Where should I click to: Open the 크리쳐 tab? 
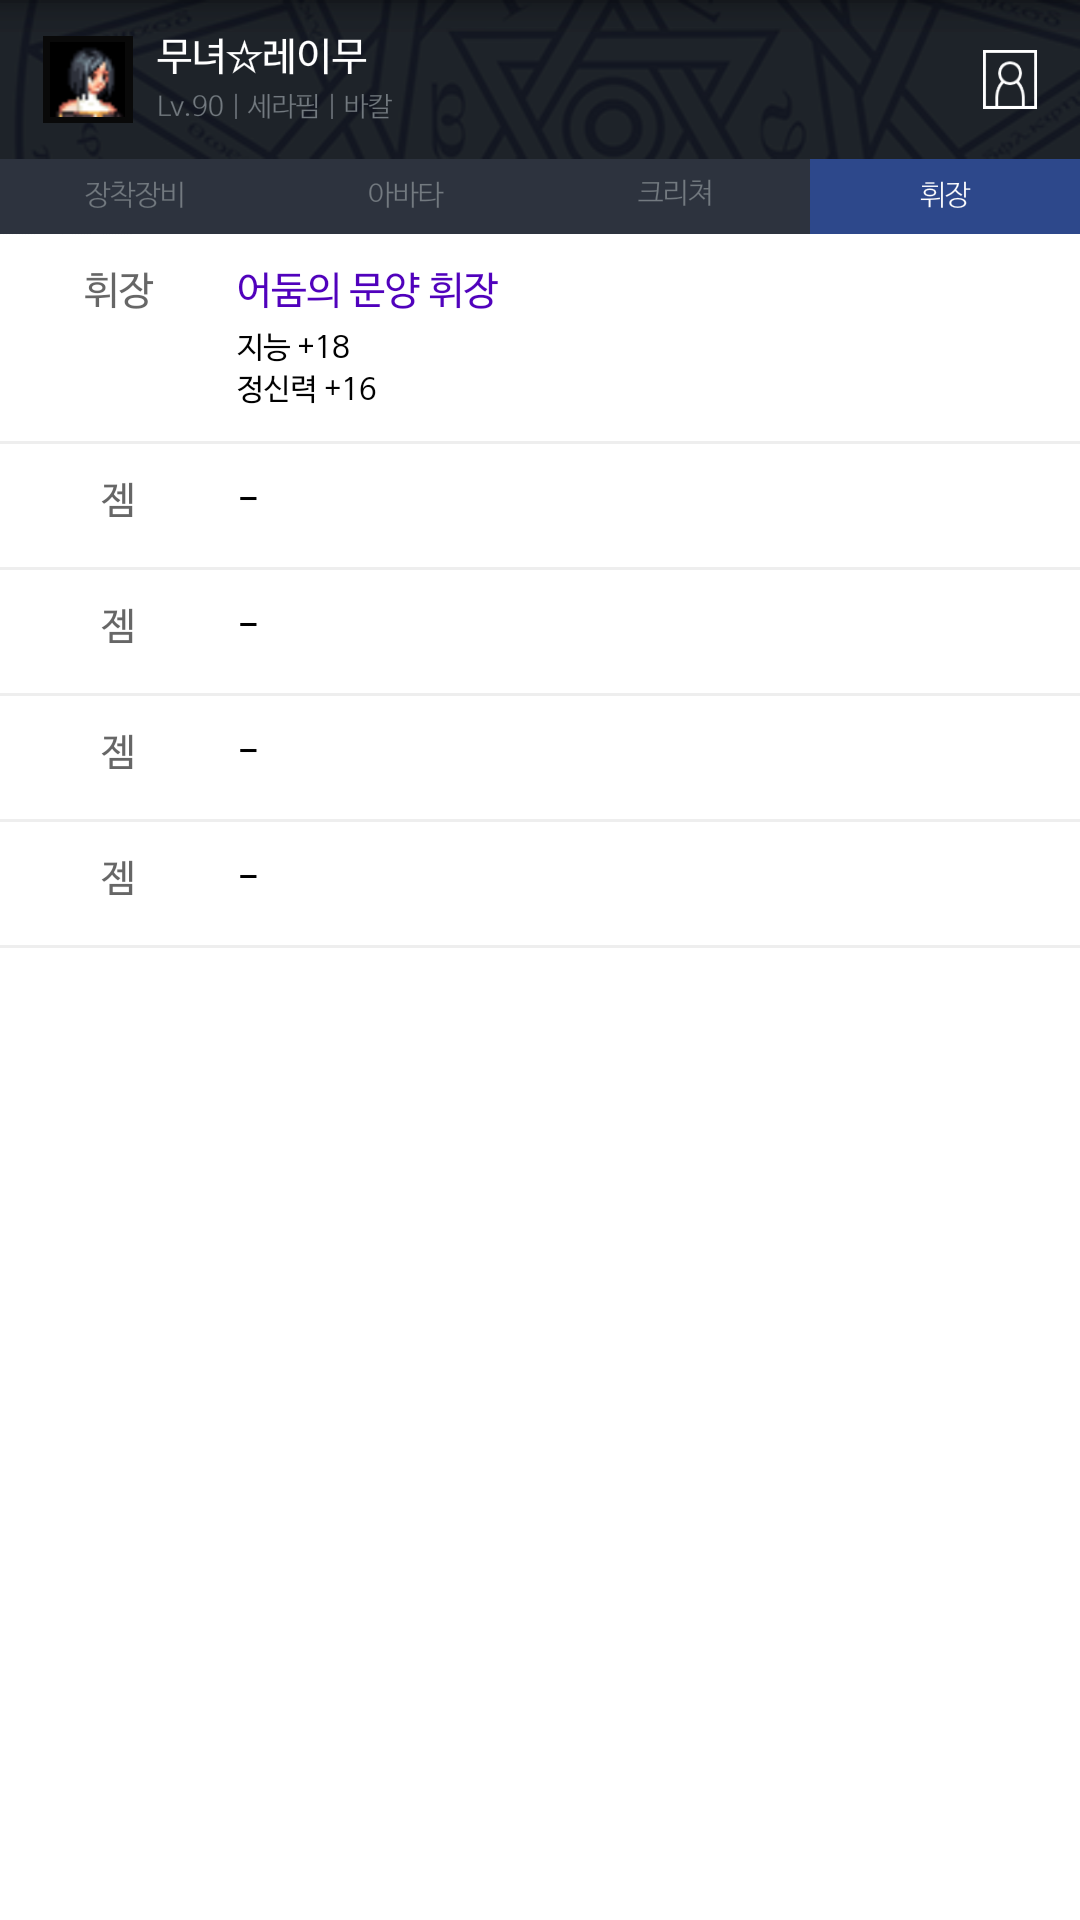point(675,196)
